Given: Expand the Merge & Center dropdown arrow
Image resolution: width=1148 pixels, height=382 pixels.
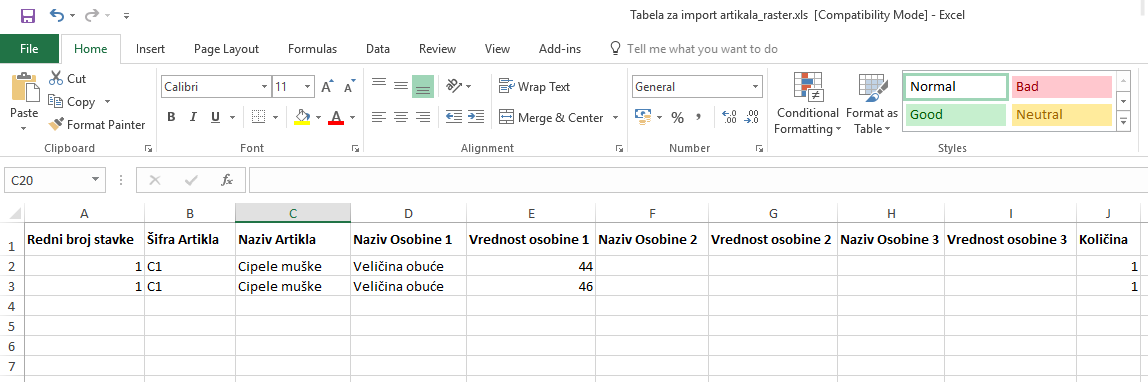Looking at the screenshot, I should [x=616, y=117].
